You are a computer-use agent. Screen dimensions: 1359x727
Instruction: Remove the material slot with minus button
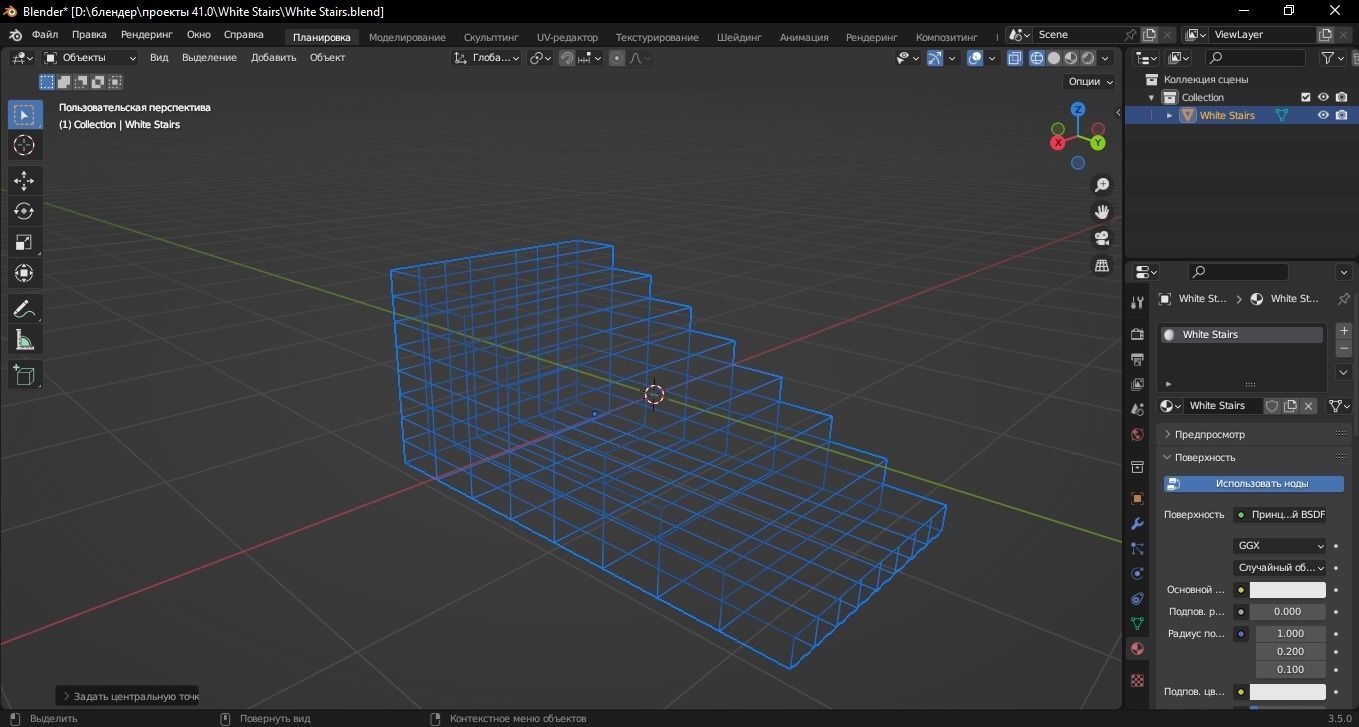1343,349
